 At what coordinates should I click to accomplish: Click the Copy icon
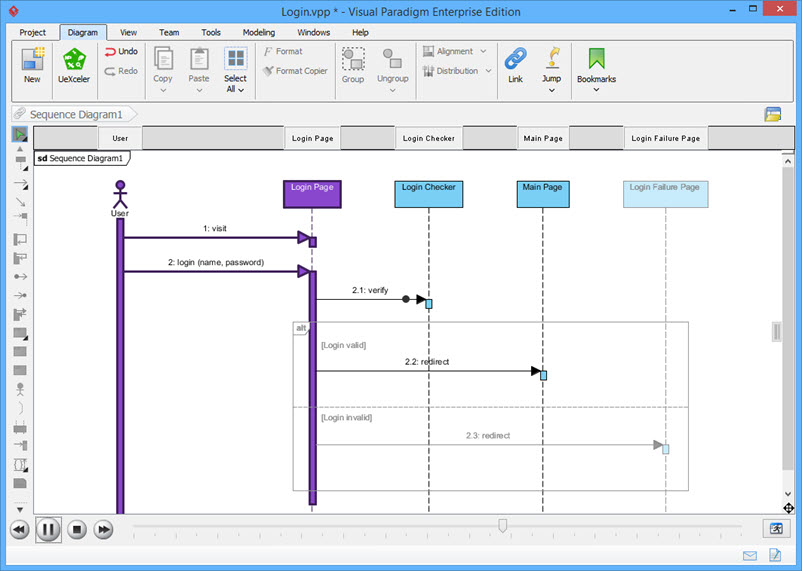(x=163, y=58)
